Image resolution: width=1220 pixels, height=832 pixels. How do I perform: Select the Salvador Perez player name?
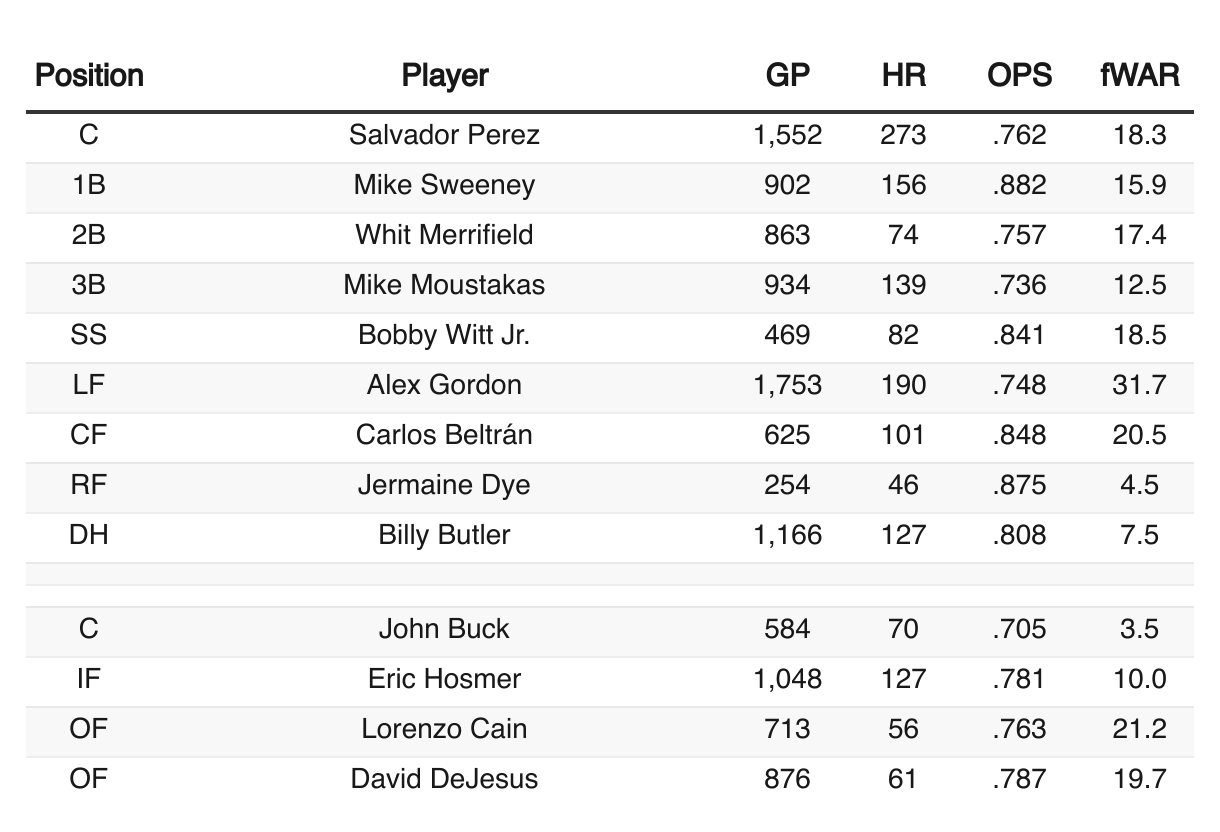(444, 135)
